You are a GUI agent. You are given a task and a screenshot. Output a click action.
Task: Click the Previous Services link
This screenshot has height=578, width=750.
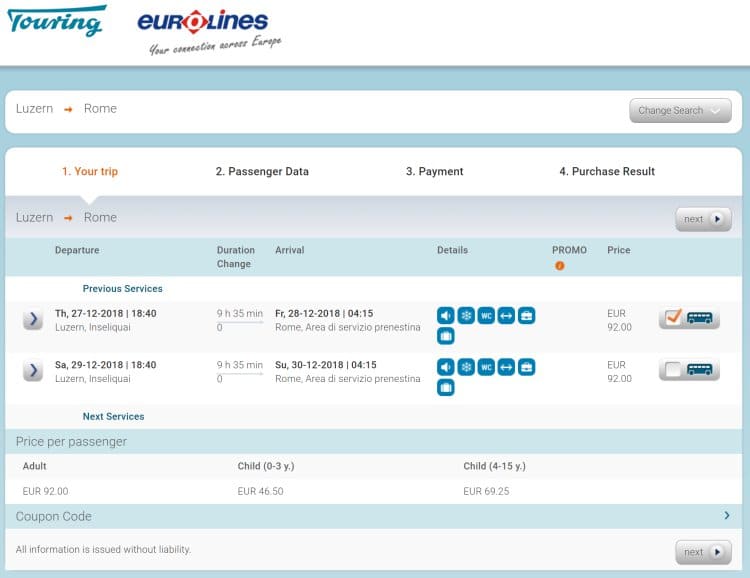coord(122,289)
